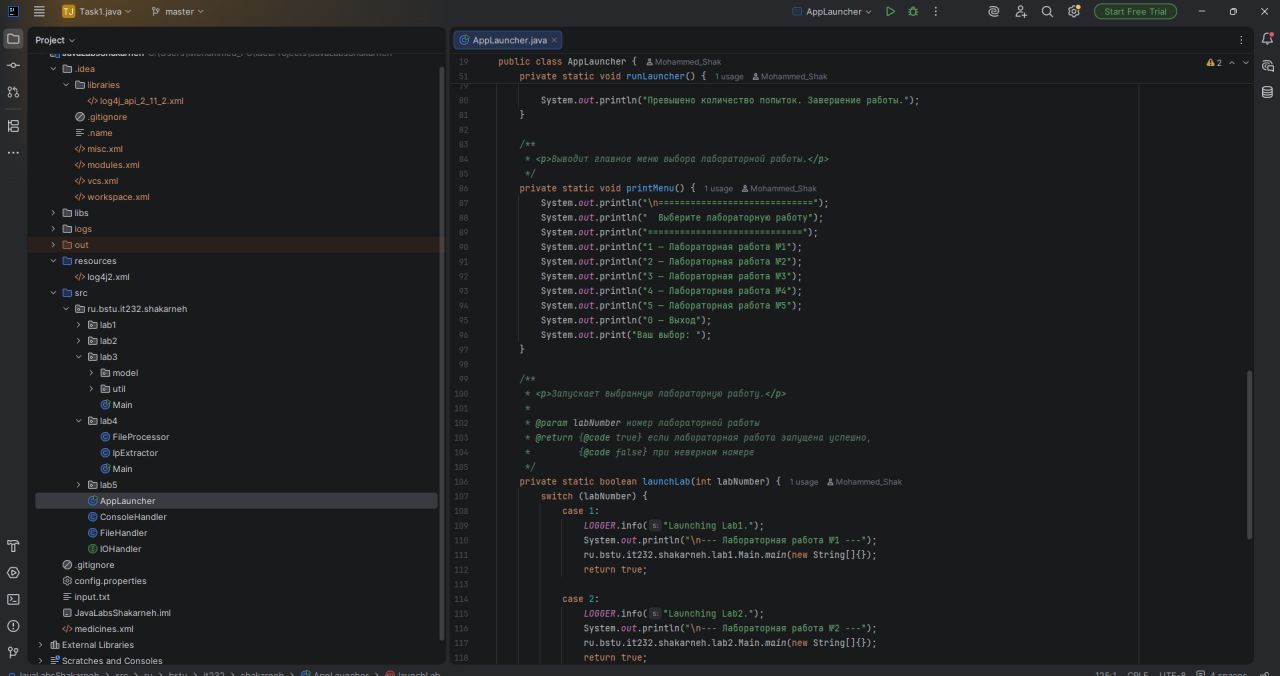Screen dimensions: 1280x676
Task: Expand External Libraries node
Action: [x=41, y=645]
